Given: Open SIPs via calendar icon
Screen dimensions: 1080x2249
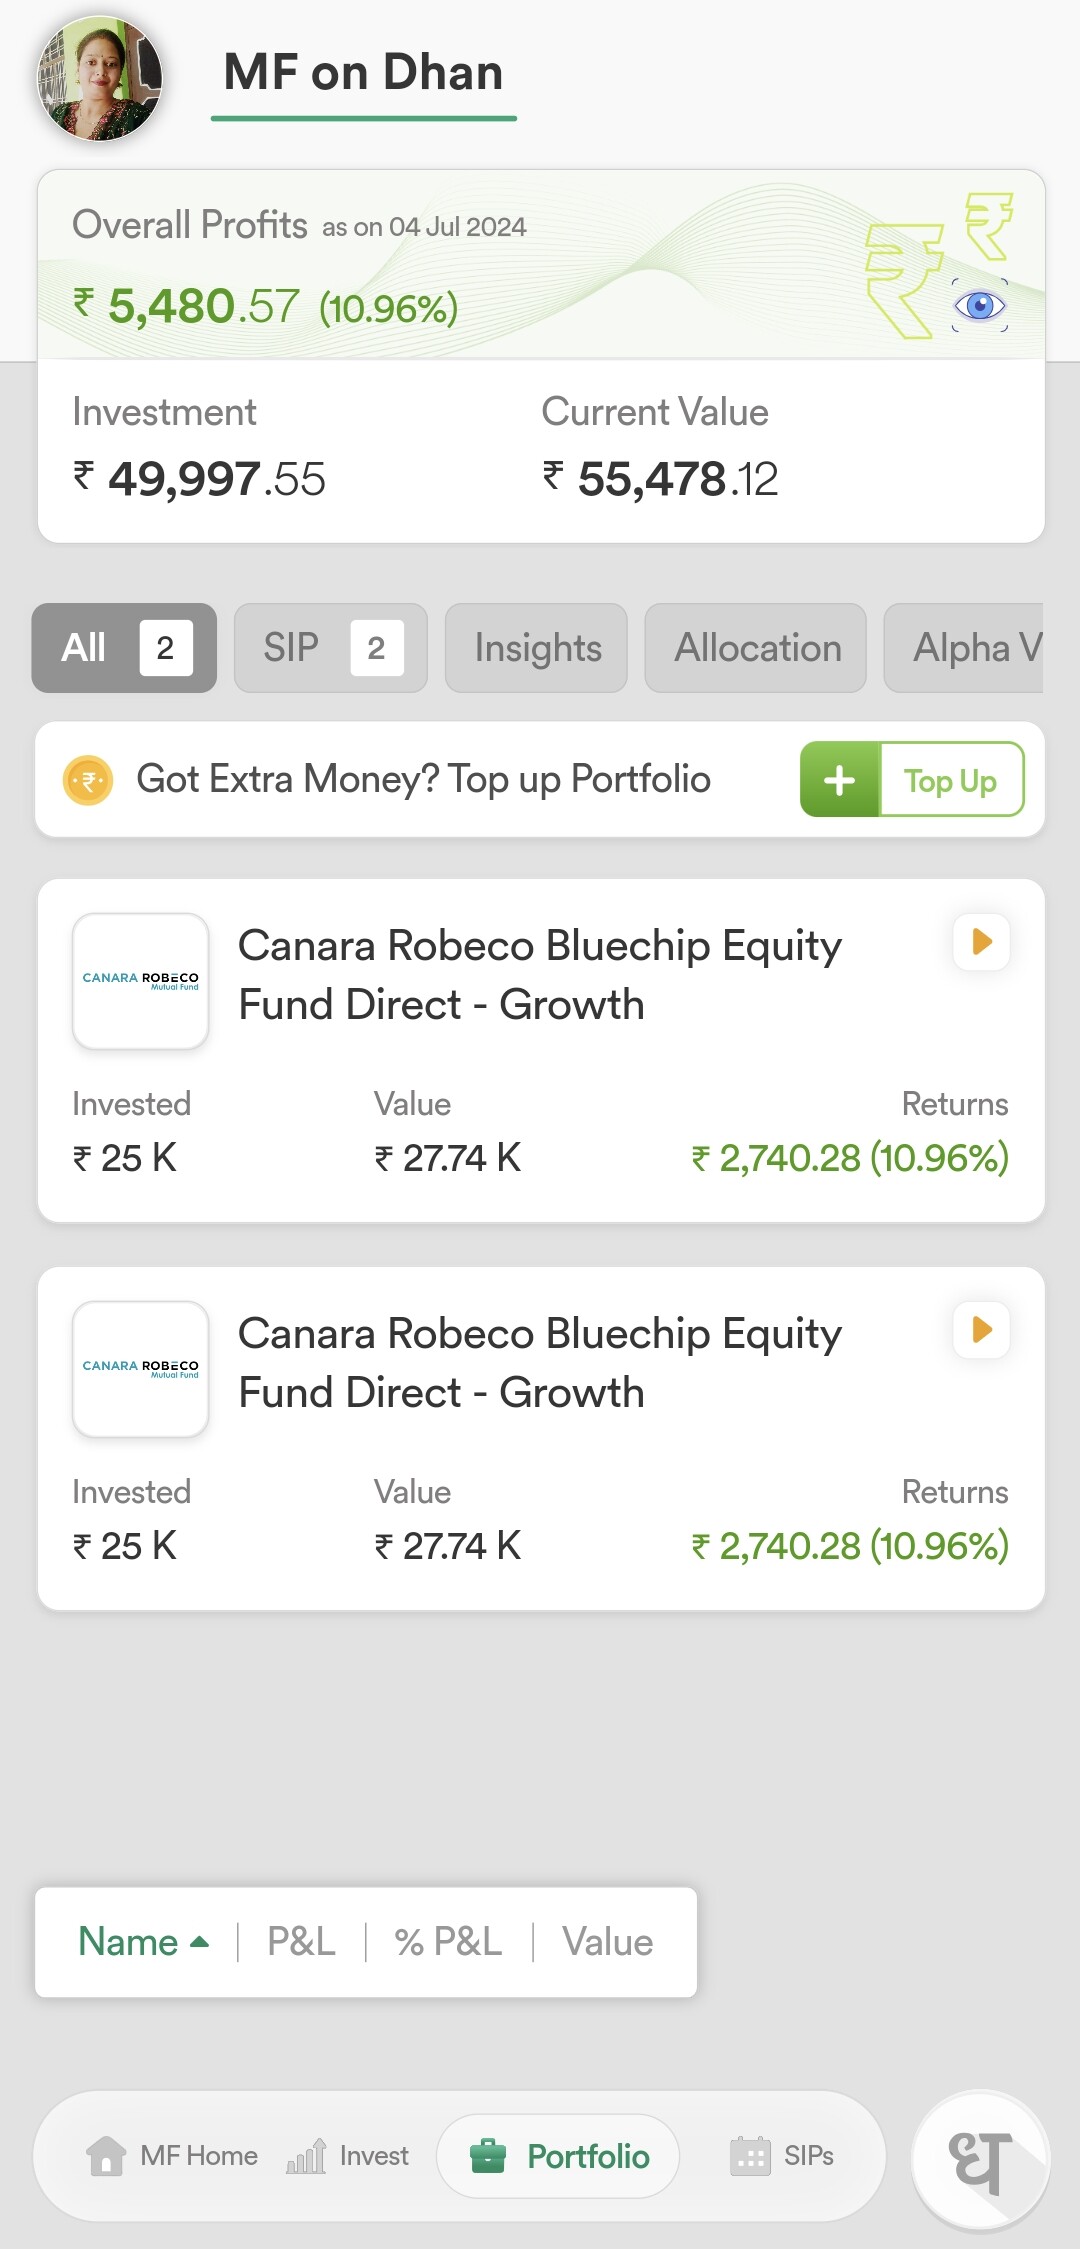Looking at the screenshot, I should pyautogui.click(x=750, y=2156).
